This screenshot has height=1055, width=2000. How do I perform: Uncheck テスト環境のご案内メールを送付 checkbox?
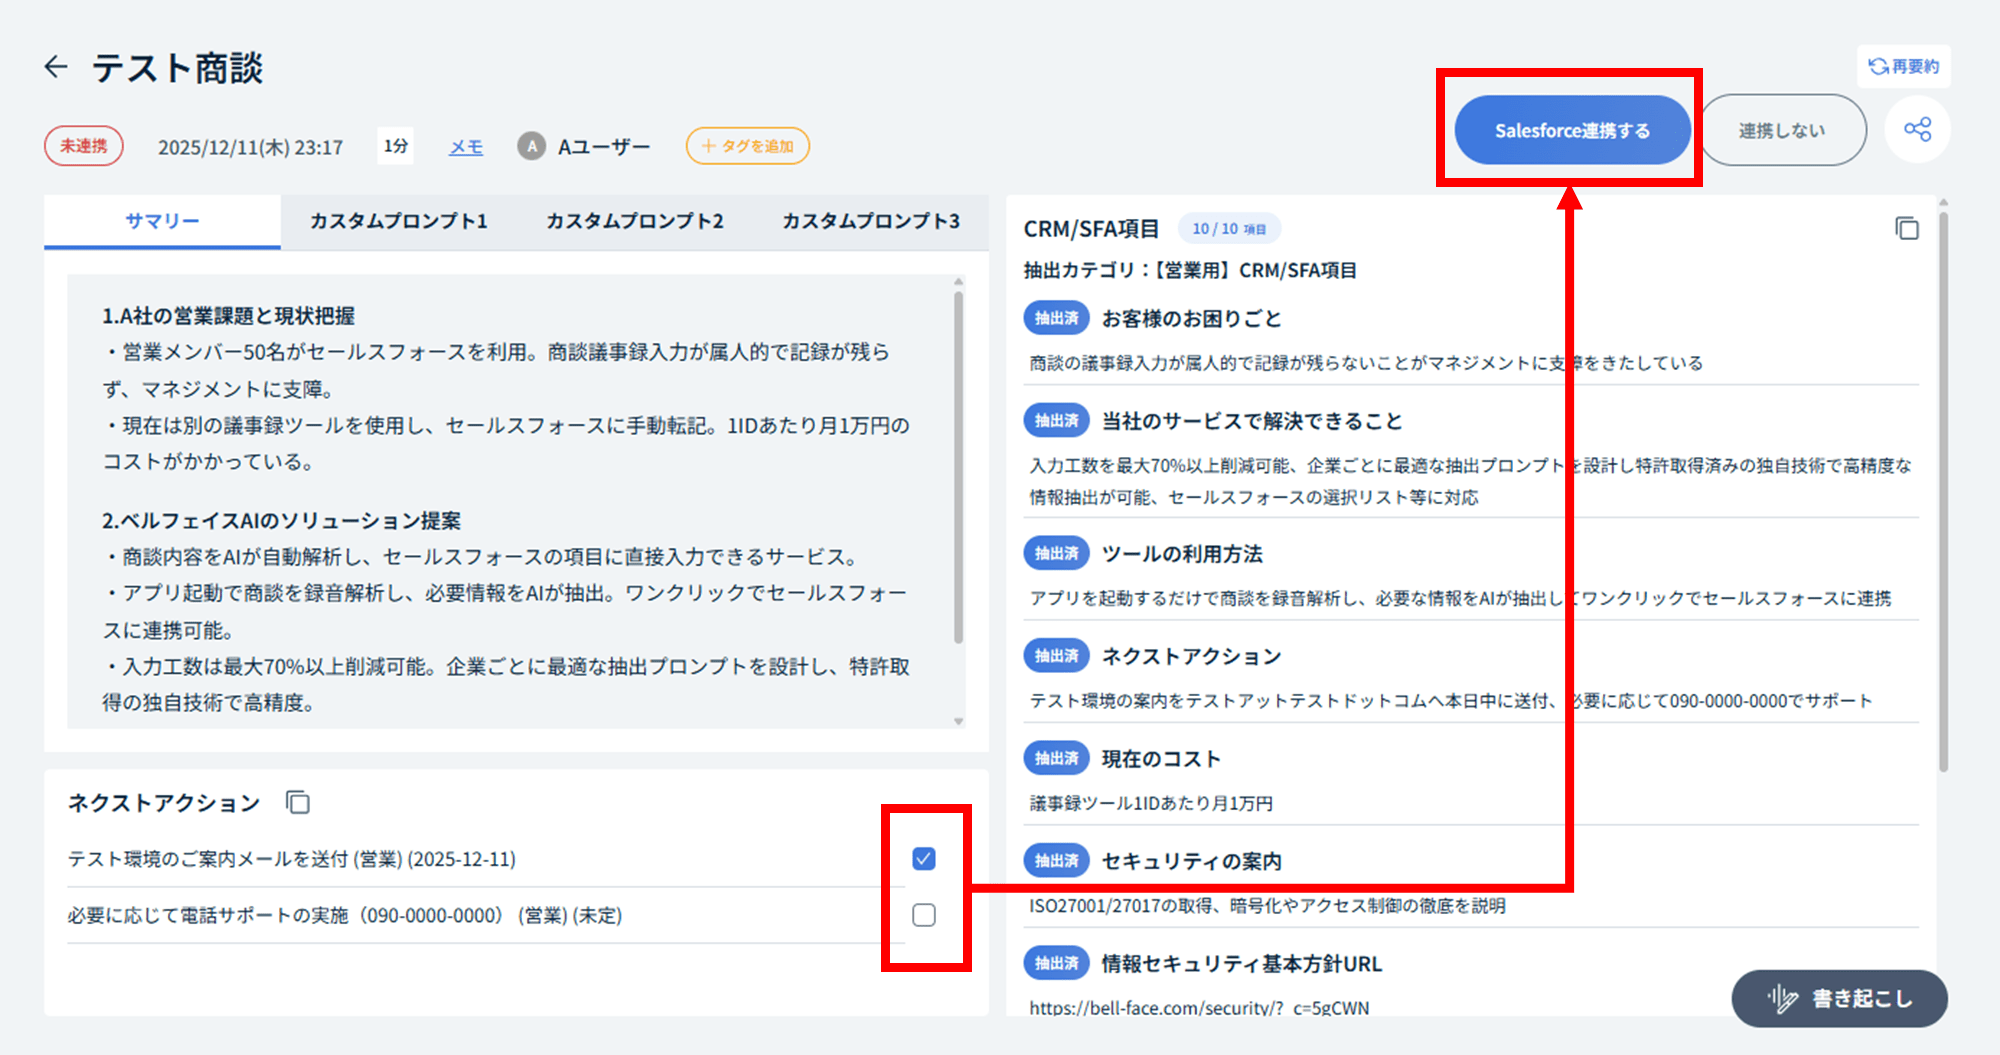point(924,858)
